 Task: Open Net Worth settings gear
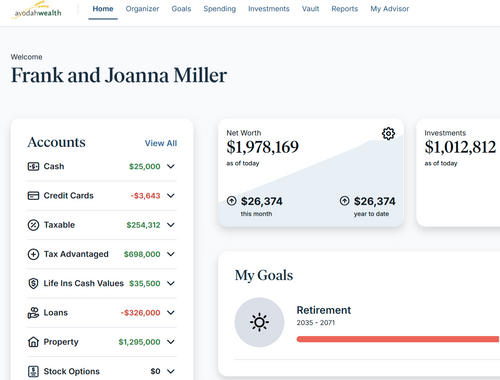pos(388,134)
